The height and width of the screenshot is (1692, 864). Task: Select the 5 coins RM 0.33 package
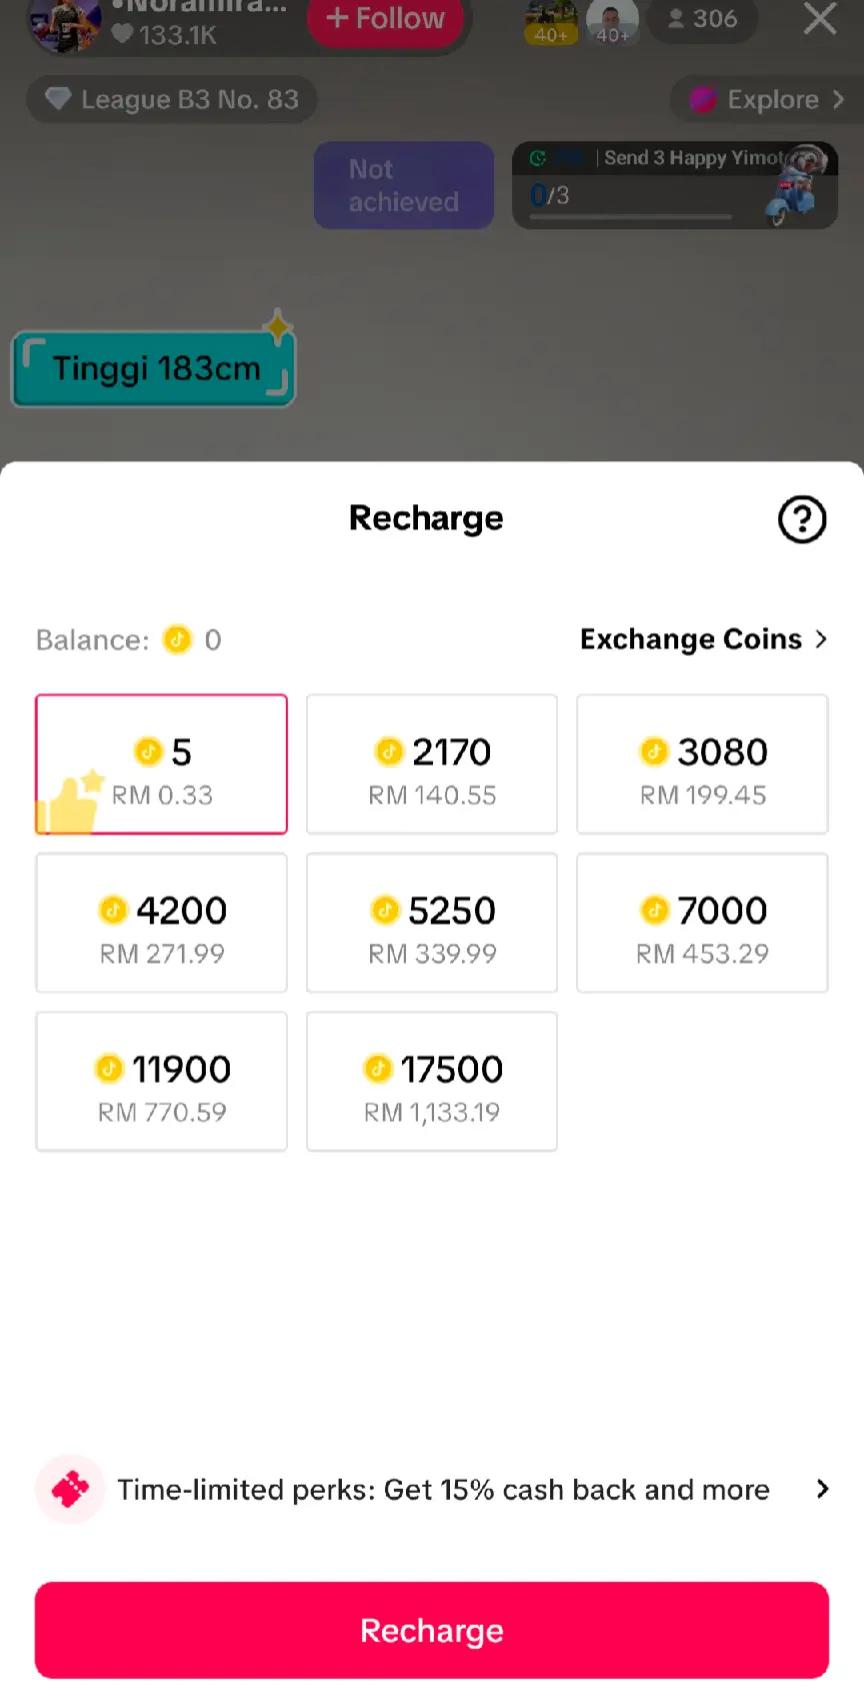162,765
